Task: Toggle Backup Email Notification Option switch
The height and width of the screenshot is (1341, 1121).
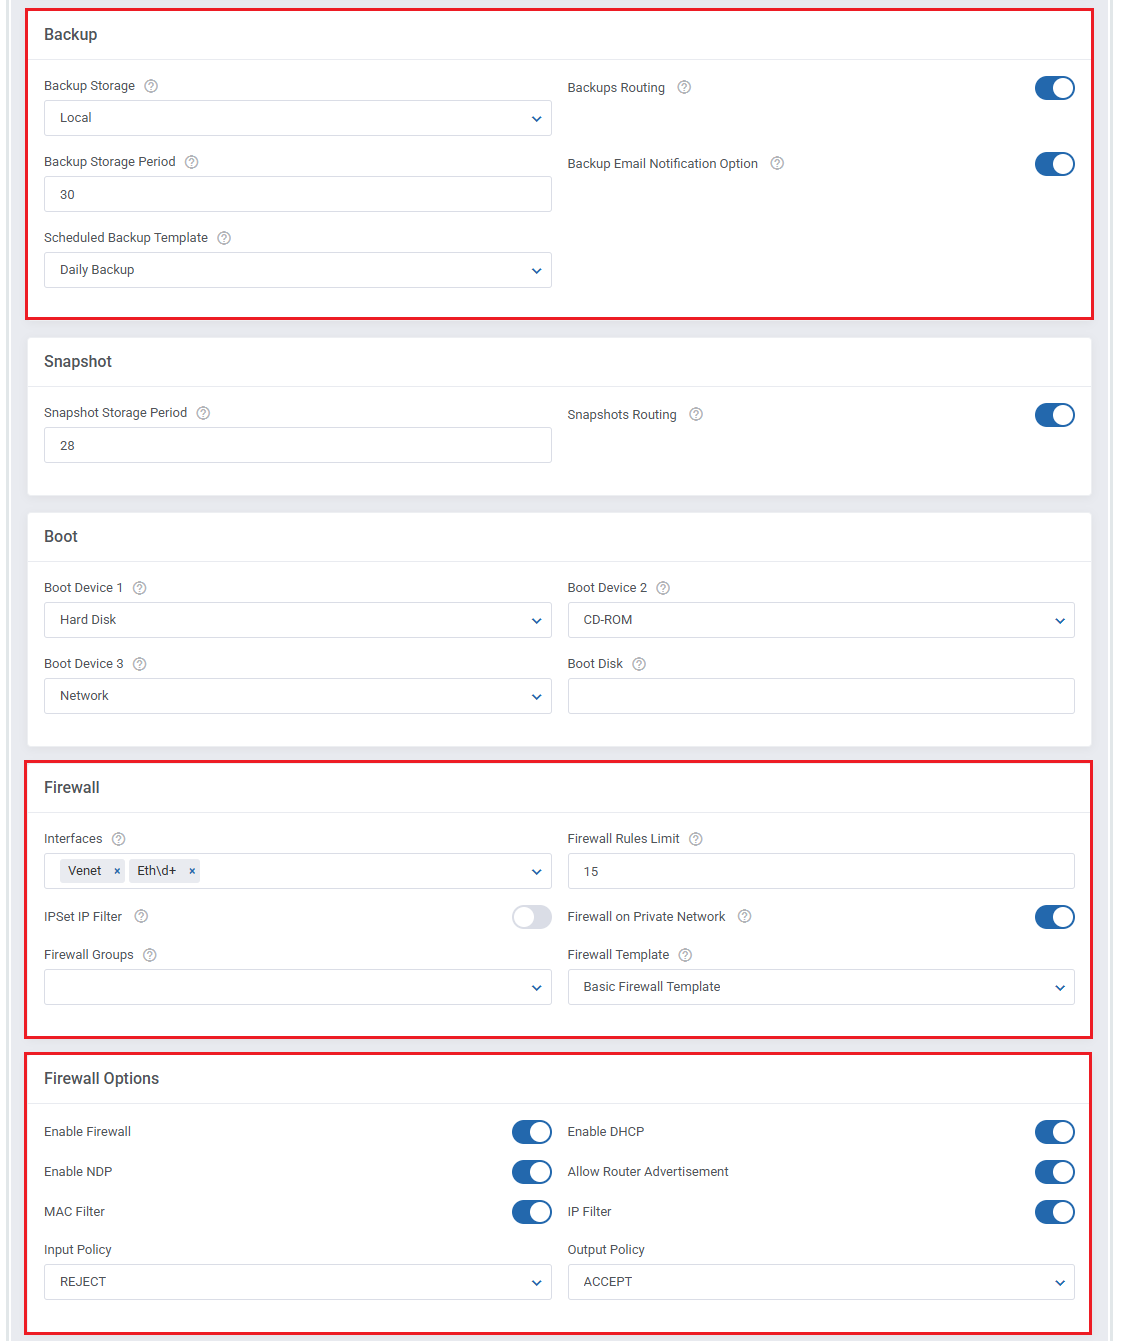Action: [x=1054, y=164]
